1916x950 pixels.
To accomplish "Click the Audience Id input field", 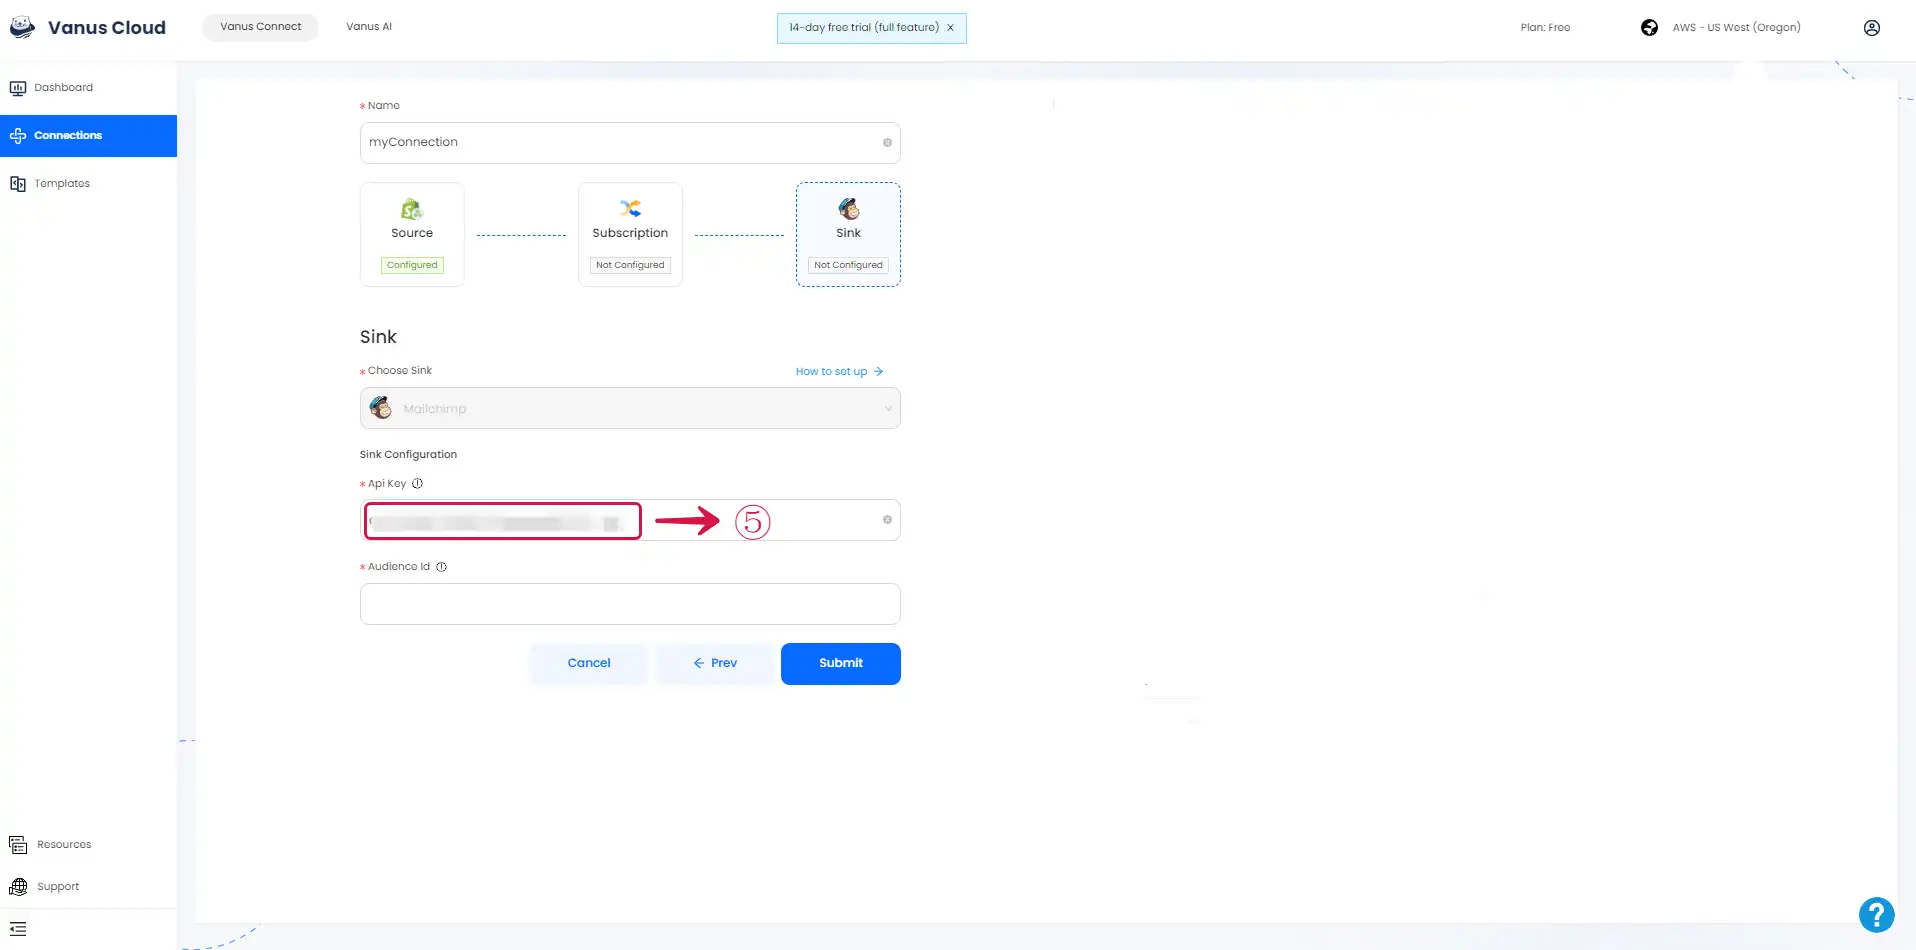I will [x=630, y=604].
